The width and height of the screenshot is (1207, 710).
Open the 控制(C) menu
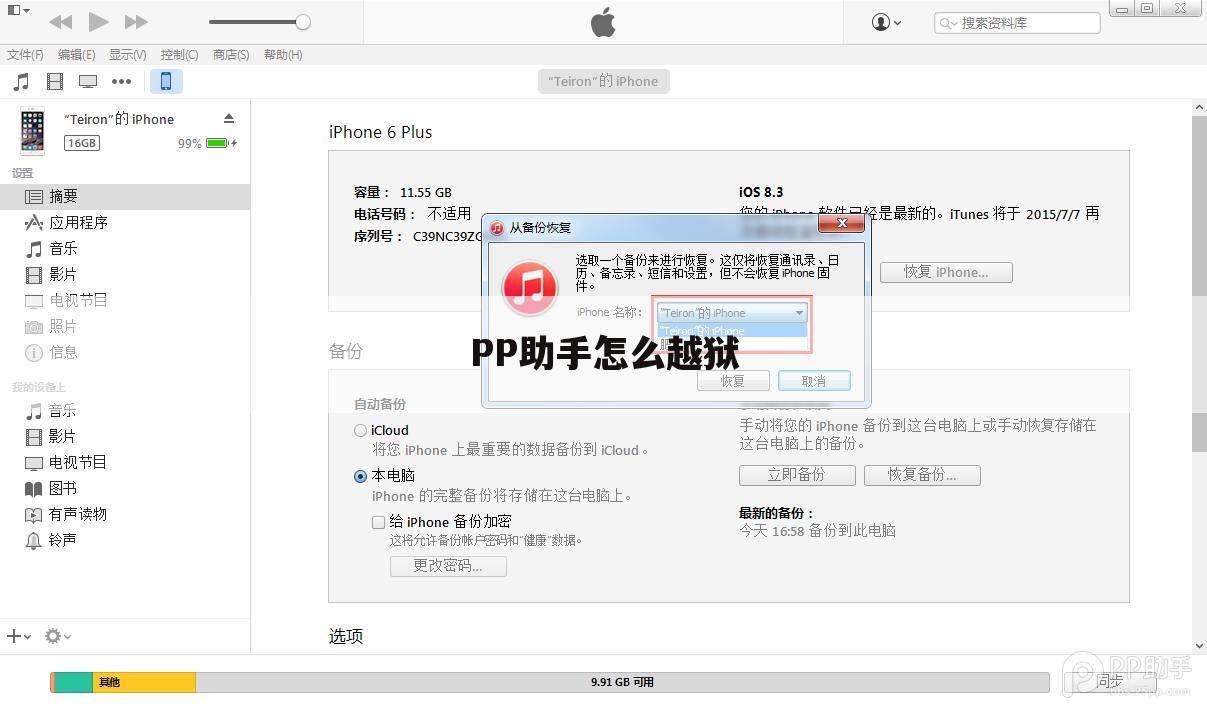point(179,55)
